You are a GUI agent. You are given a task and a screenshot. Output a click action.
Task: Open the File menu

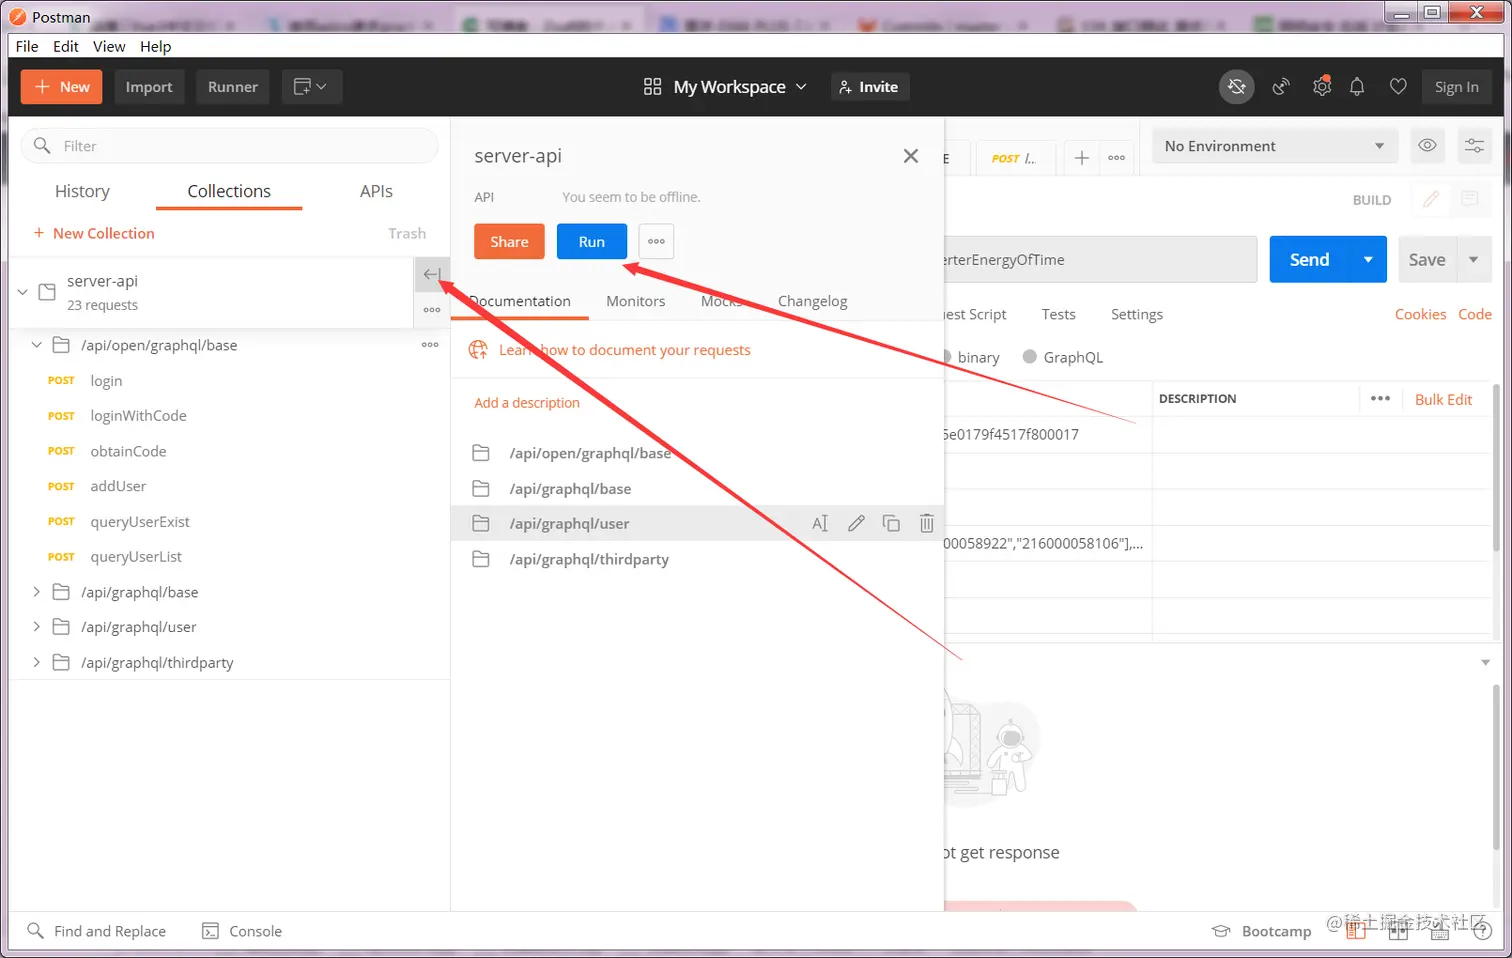pyautogui.click(x=27, y=46)
